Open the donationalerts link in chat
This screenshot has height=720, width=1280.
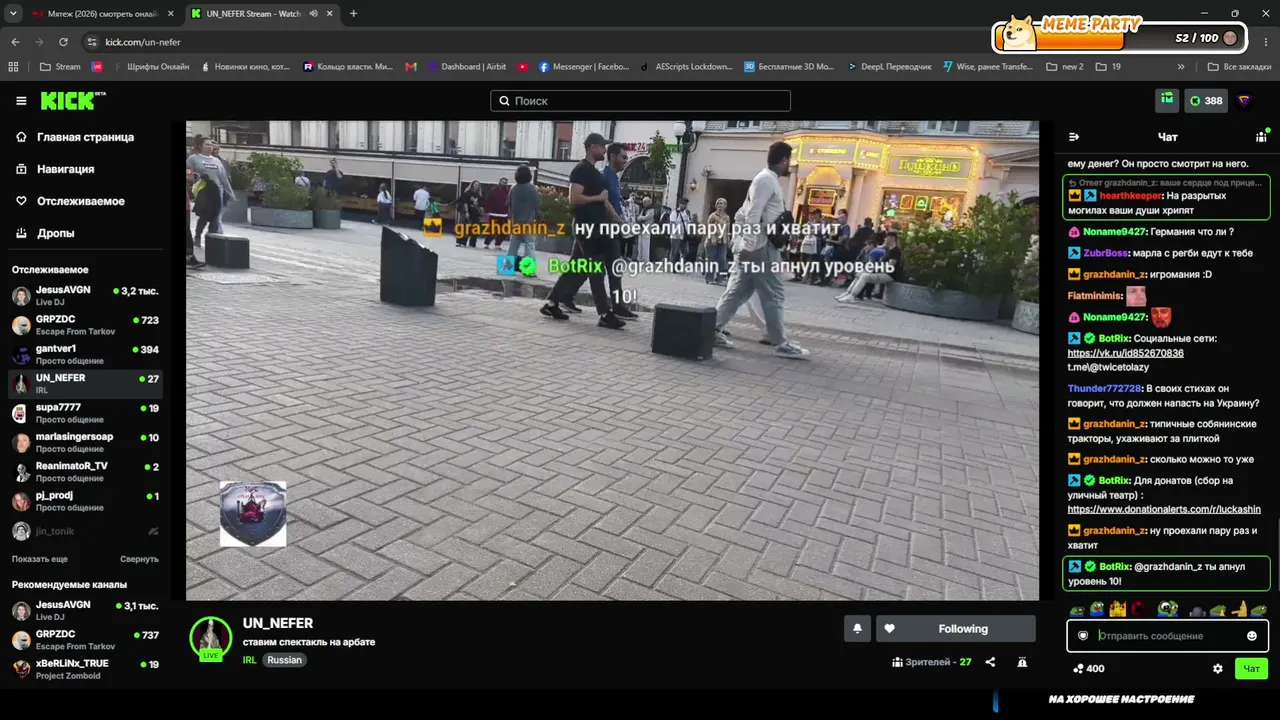pos(1164,509)
